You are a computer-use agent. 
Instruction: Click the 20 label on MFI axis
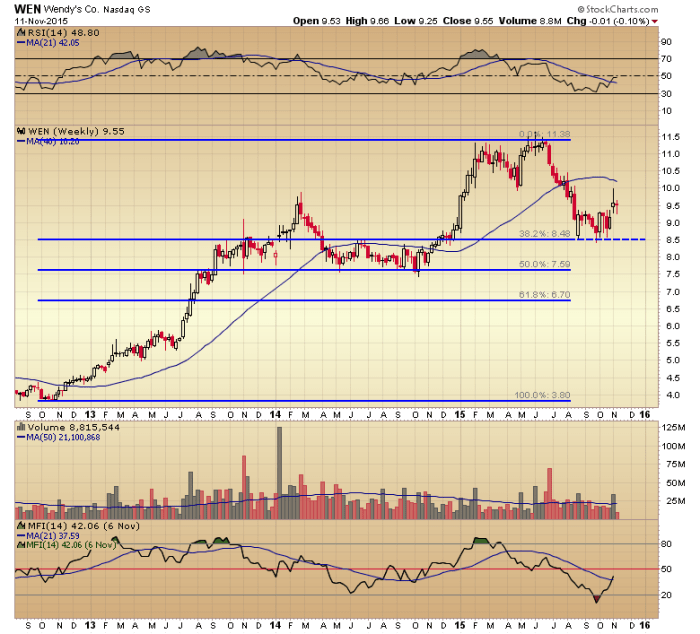click(666, 595)
